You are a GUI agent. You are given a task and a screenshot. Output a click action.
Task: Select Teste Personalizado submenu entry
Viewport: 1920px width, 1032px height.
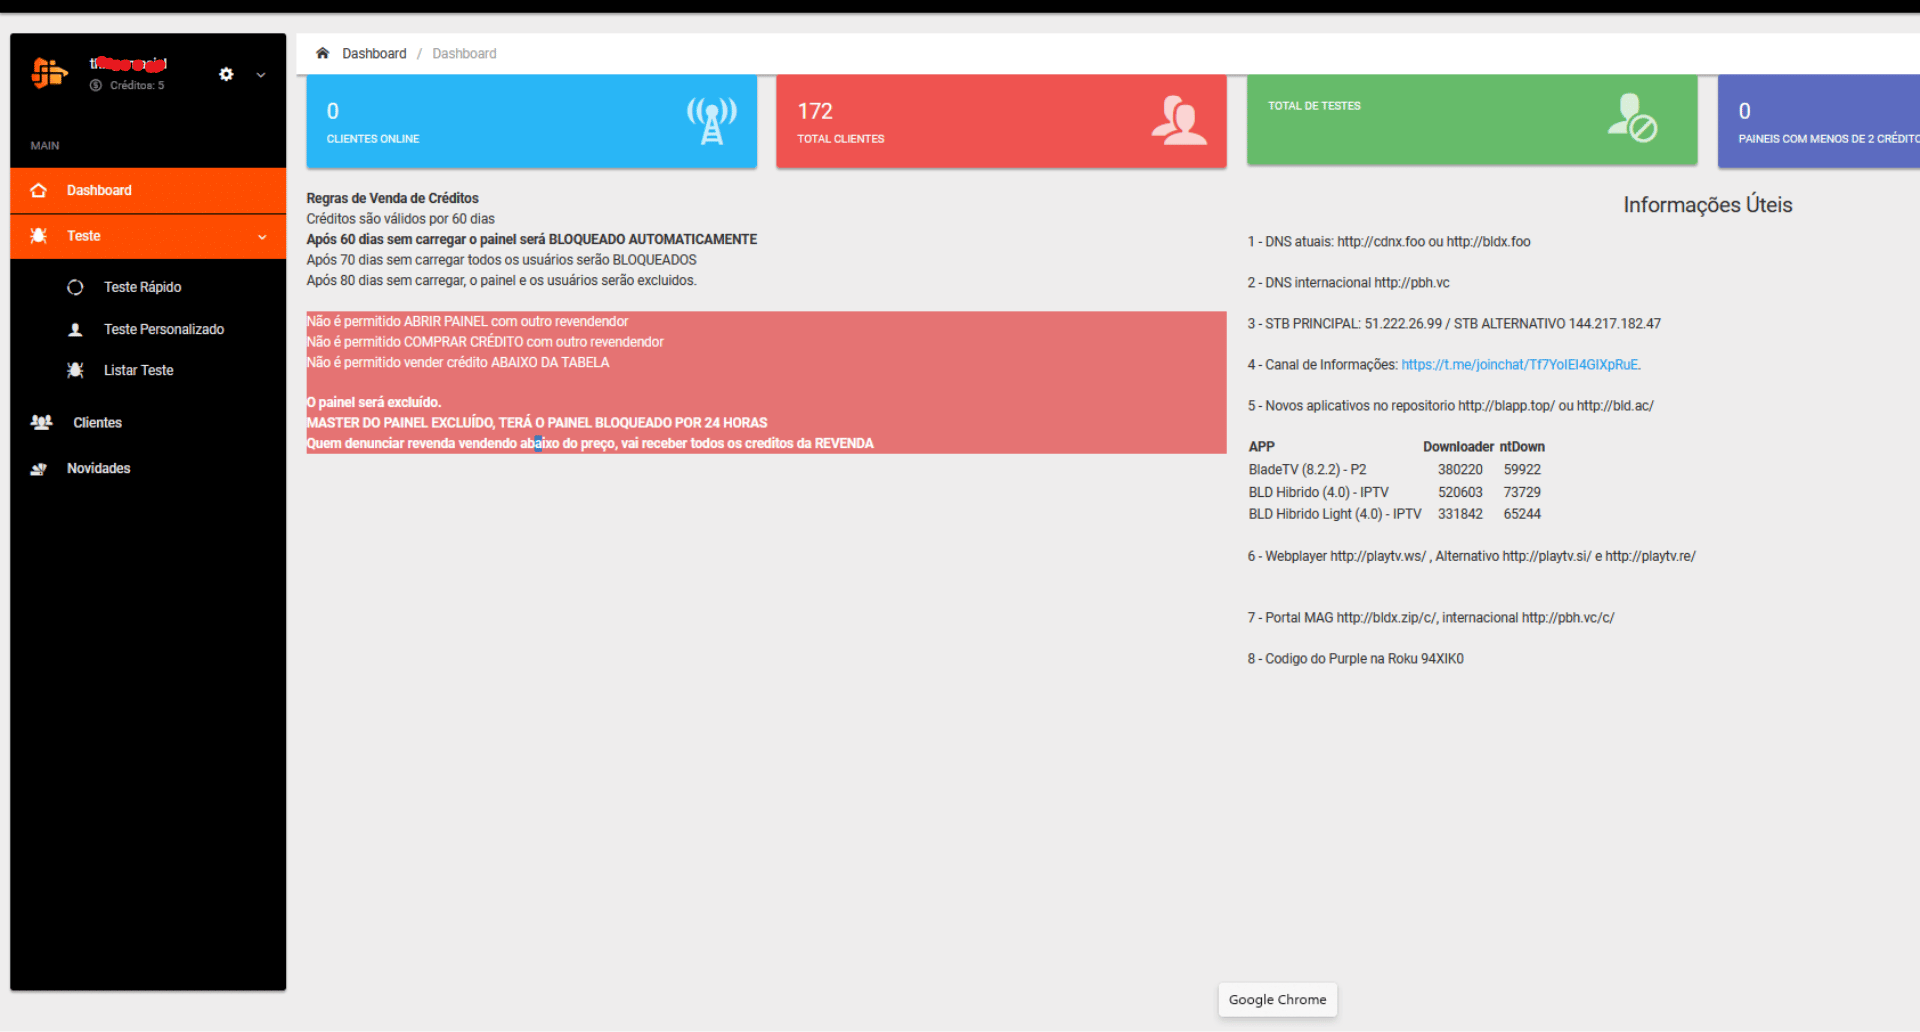pos(163,329)
